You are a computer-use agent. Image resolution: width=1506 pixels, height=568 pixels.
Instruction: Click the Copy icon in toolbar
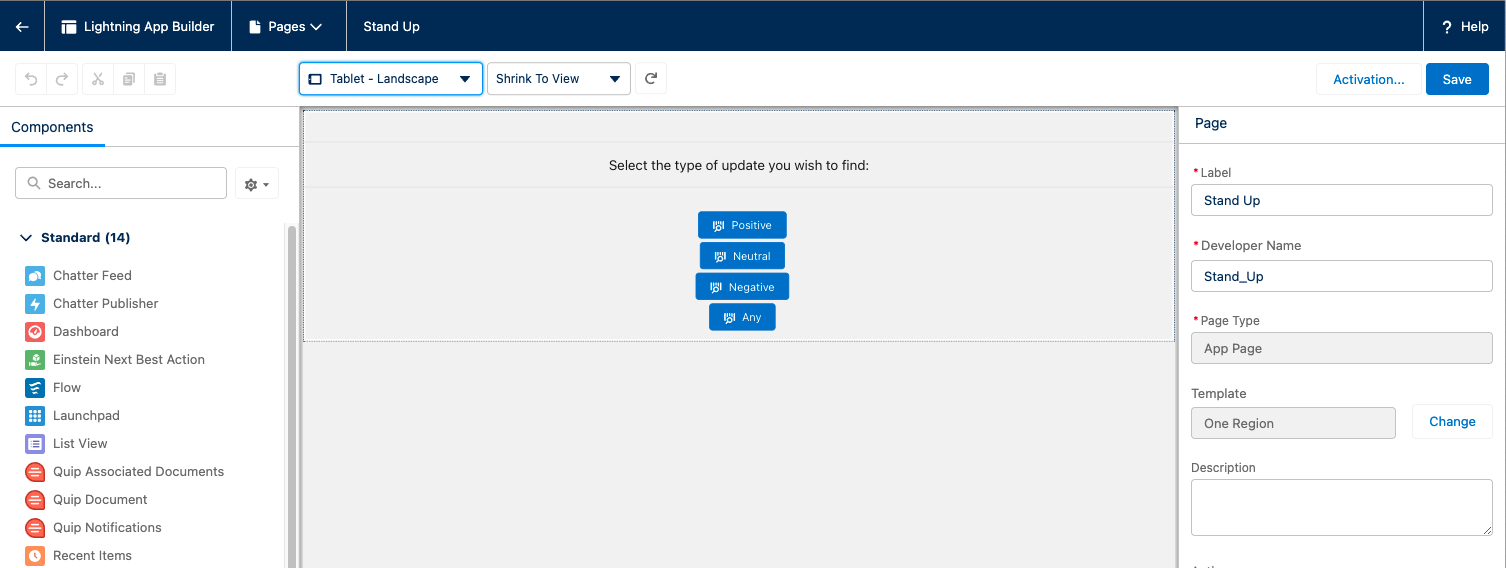[x=128, y=79]
